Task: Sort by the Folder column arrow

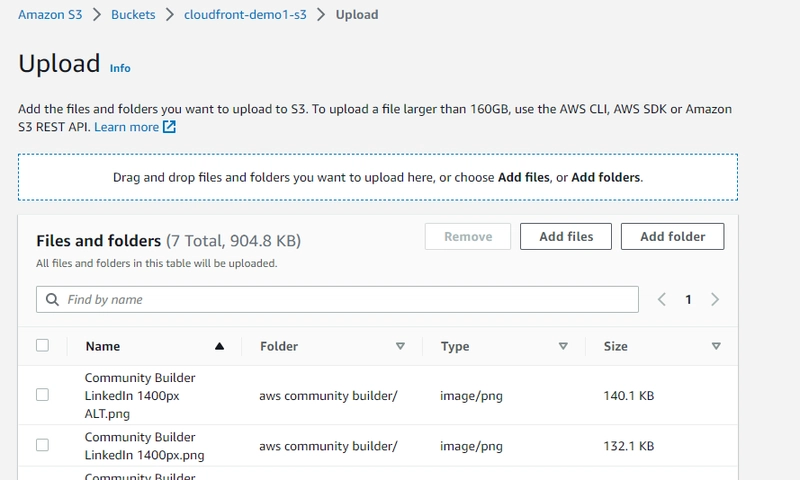Action: pos(401,346)
